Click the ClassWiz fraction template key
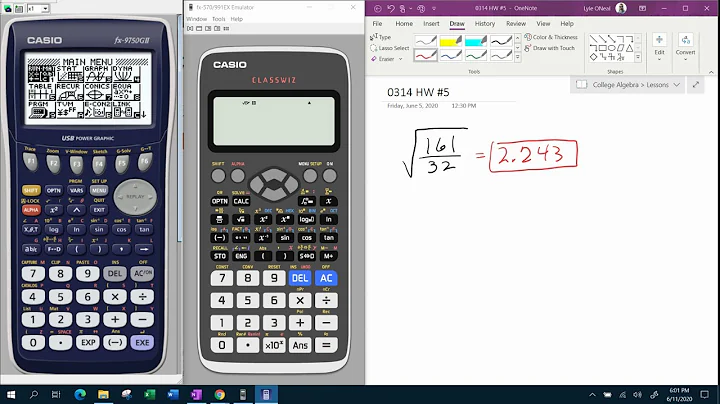 click(219, 219)
